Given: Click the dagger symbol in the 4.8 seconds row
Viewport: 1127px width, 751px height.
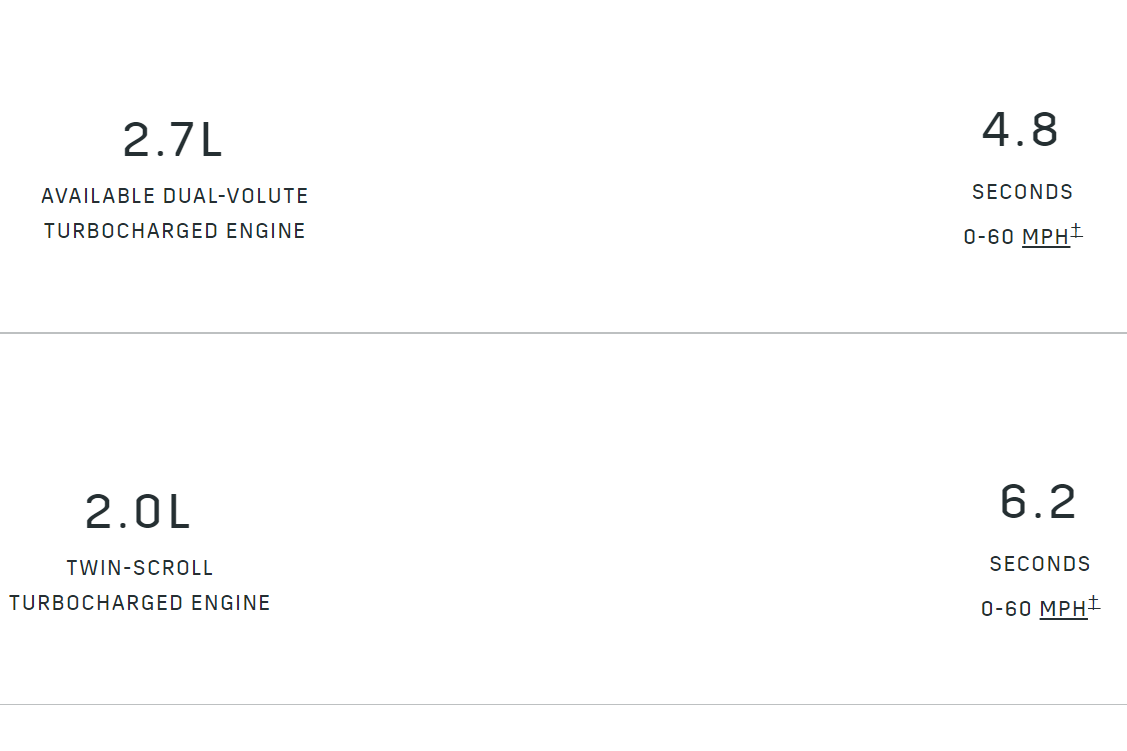Looking at the screenshot, I should coord(1077,232).
